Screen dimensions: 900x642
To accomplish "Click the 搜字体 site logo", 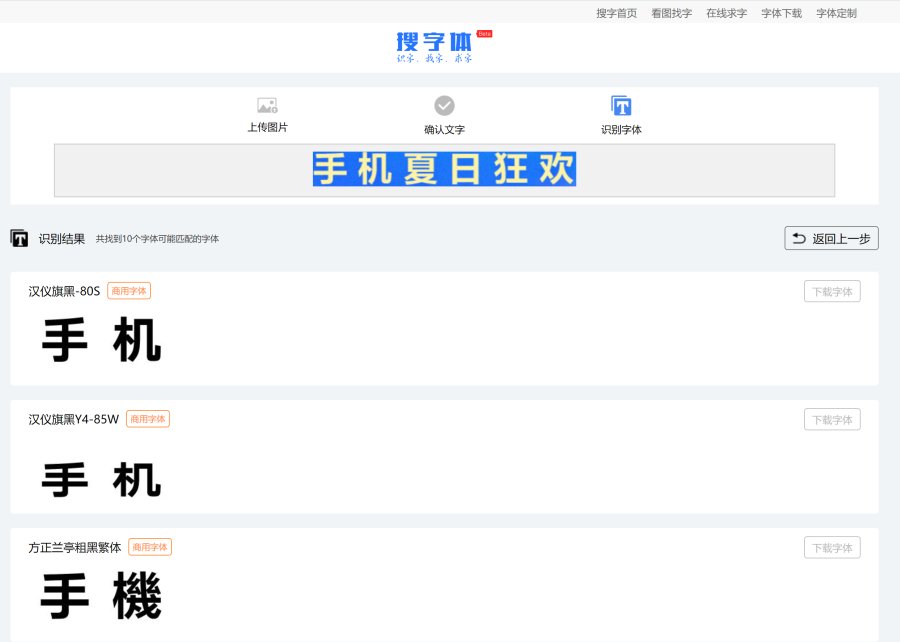I will click(434, 44).
